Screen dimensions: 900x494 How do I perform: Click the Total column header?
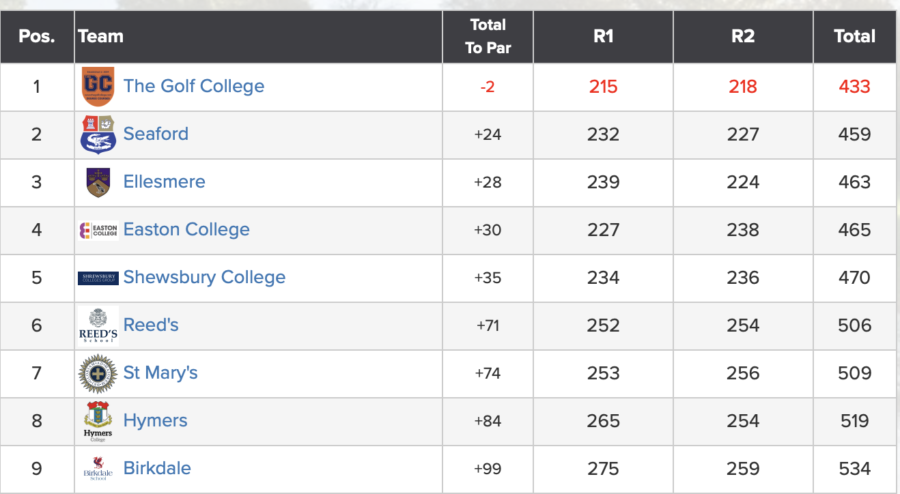[854, 37]
